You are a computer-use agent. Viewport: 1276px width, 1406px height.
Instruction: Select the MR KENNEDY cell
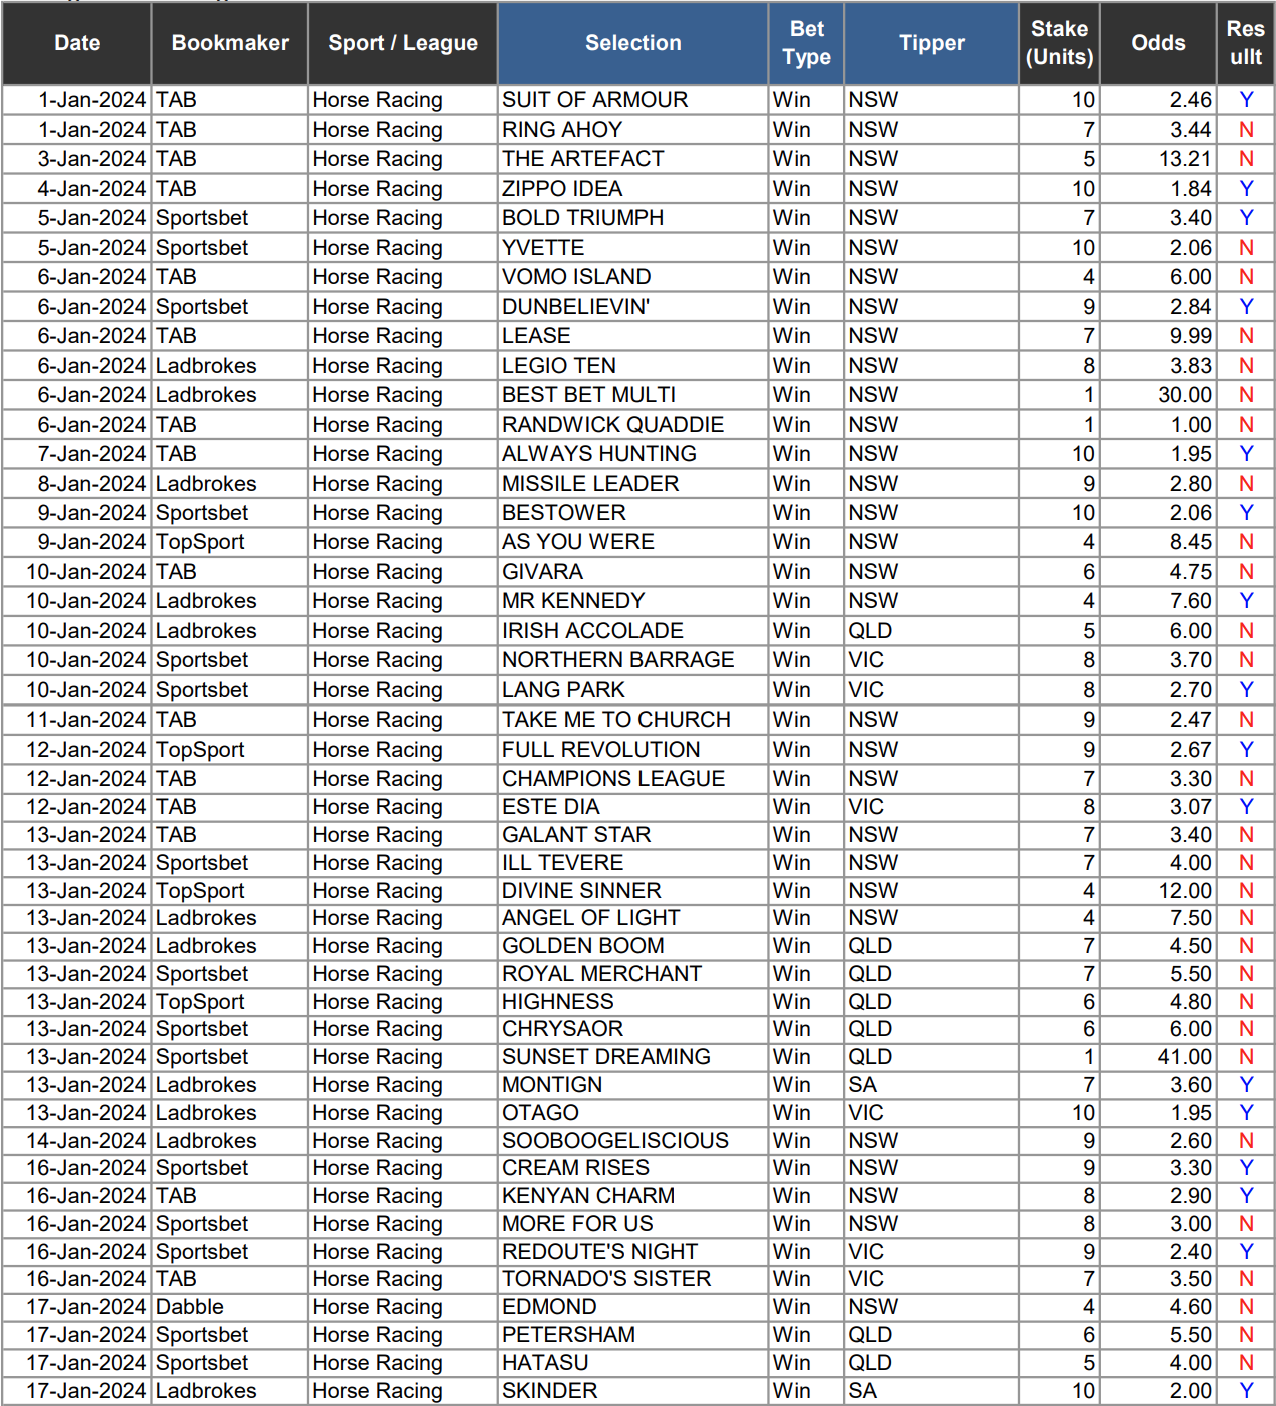click(633, 601)
